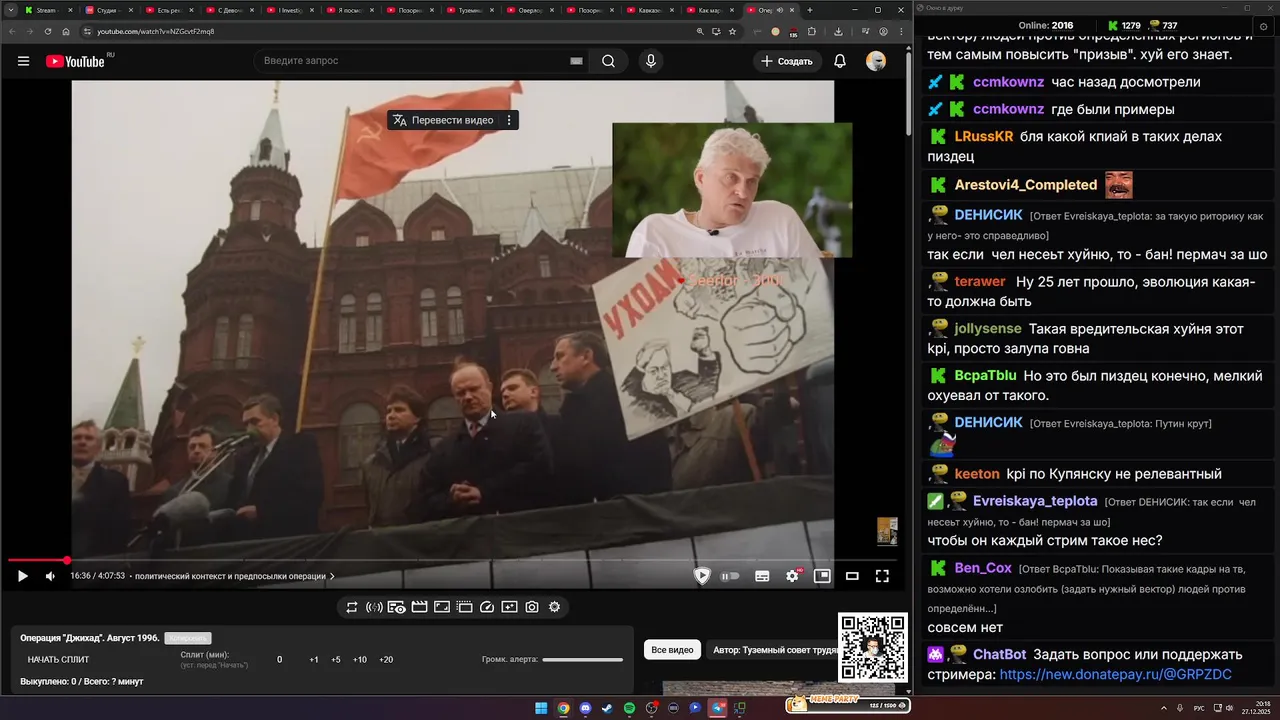Bookmark this page with the star
The width and height of the screenshot is (1280, 720).
click(x=733, y=31)
